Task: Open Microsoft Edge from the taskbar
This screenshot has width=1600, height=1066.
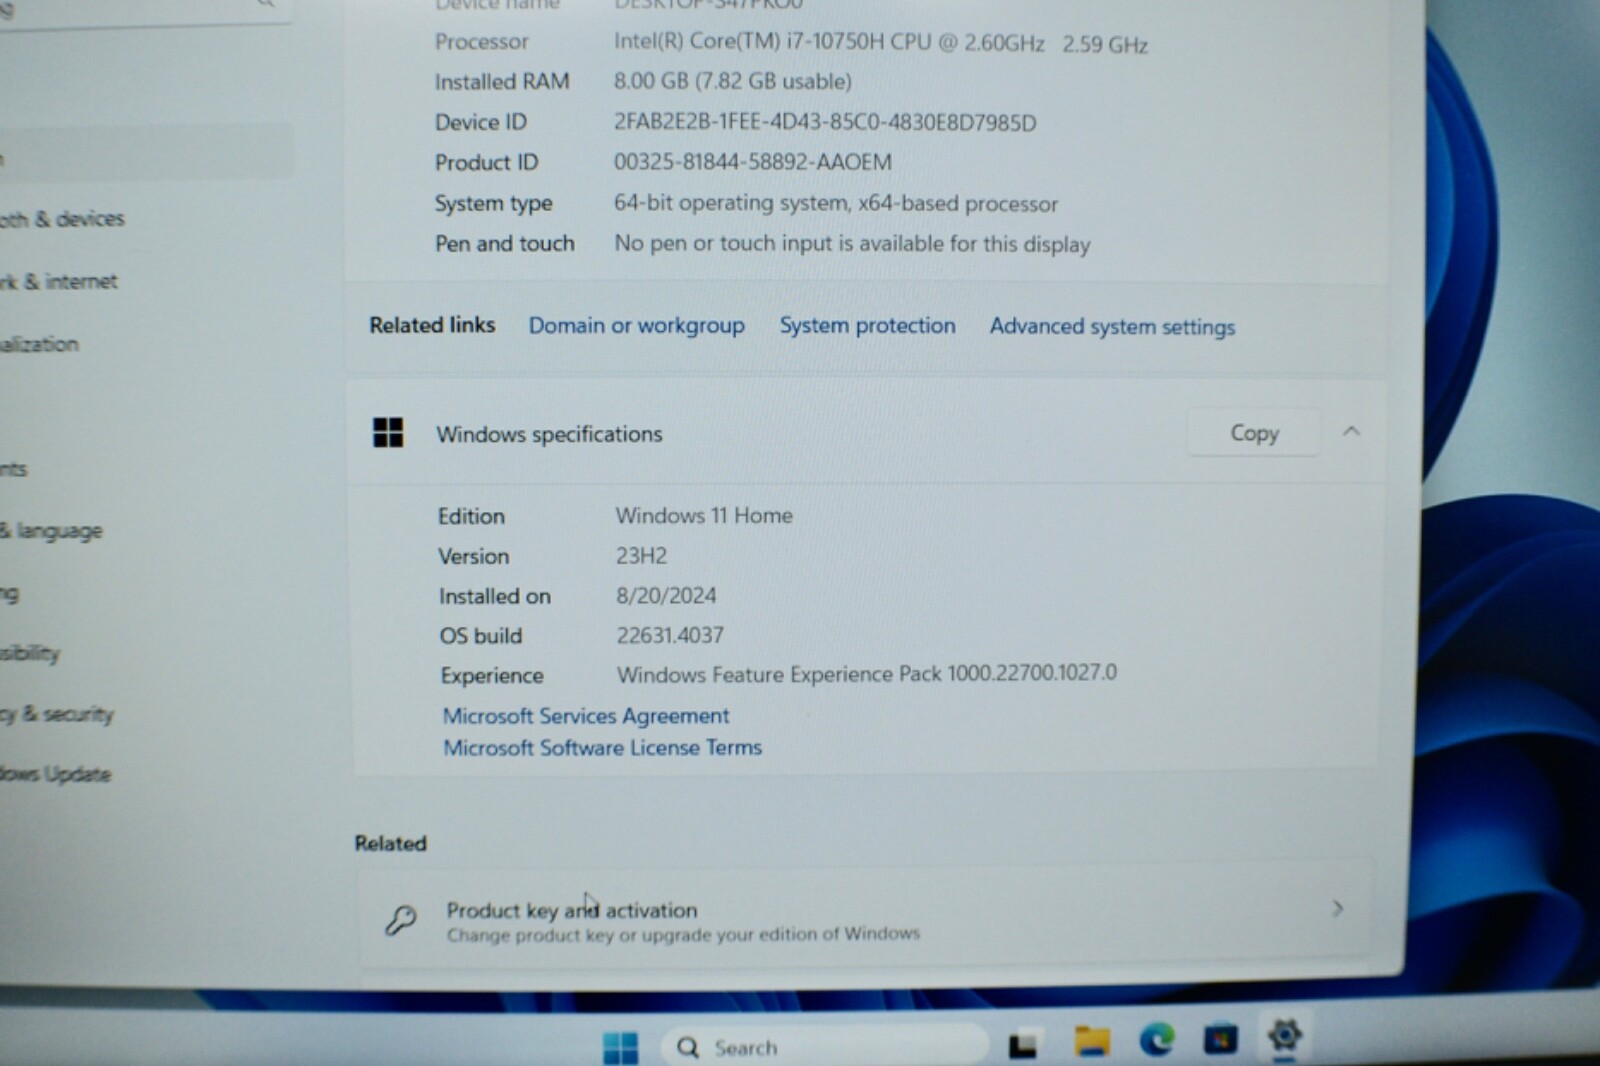Action: point(1157,1041)
